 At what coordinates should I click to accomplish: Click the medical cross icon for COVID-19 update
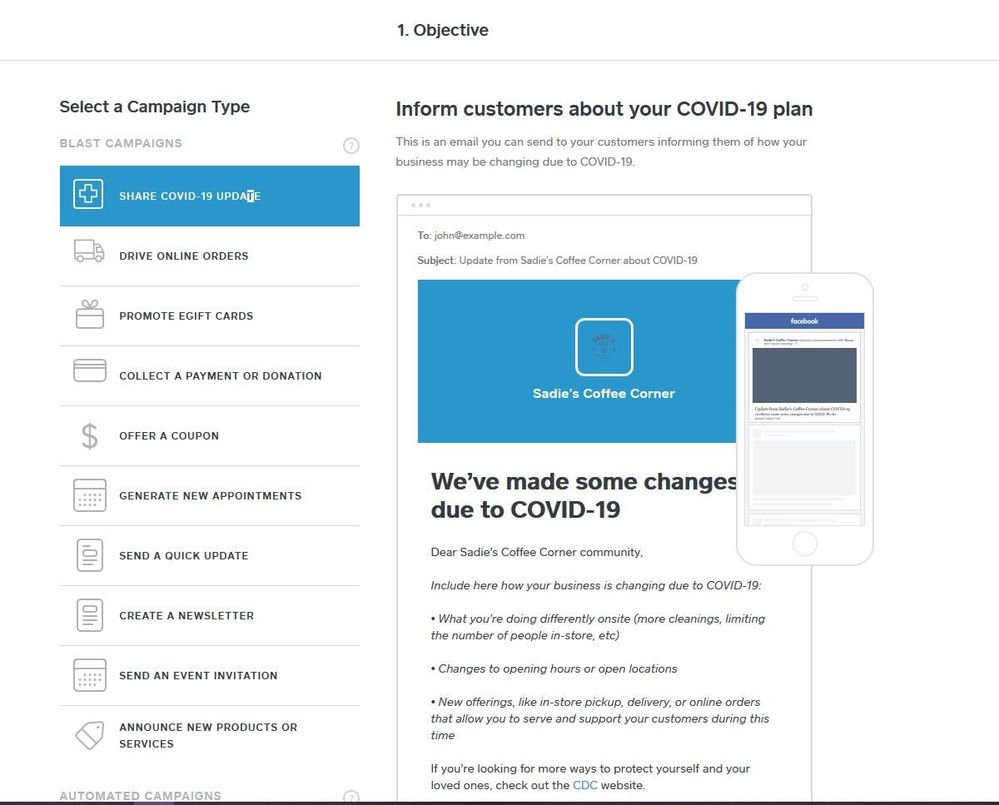89,195
